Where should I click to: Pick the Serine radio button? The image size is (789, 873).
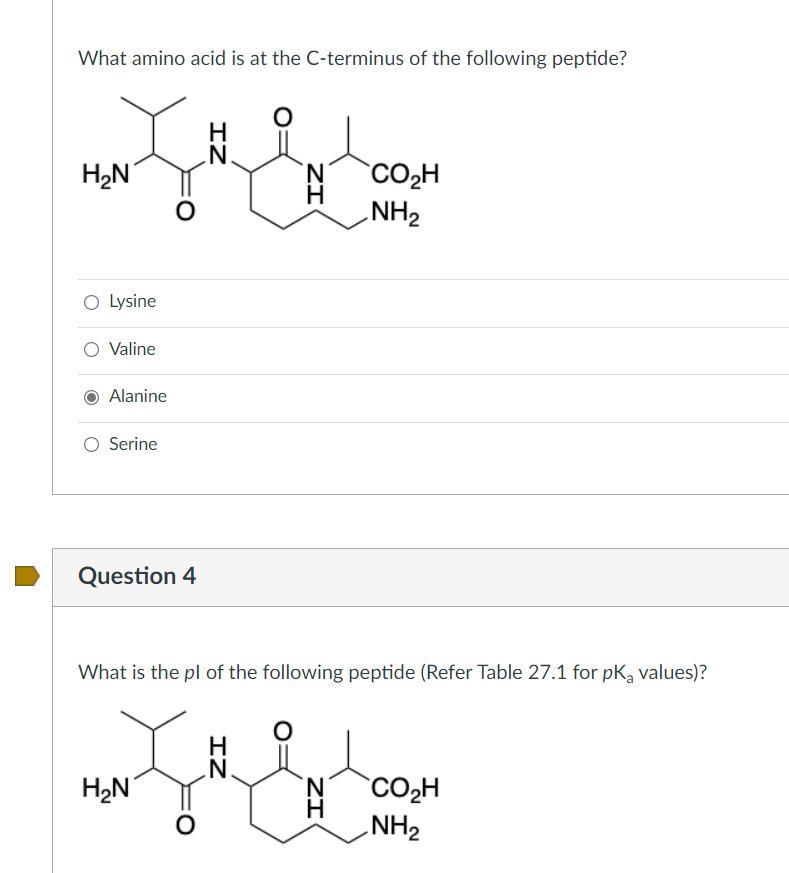[91, 444]
